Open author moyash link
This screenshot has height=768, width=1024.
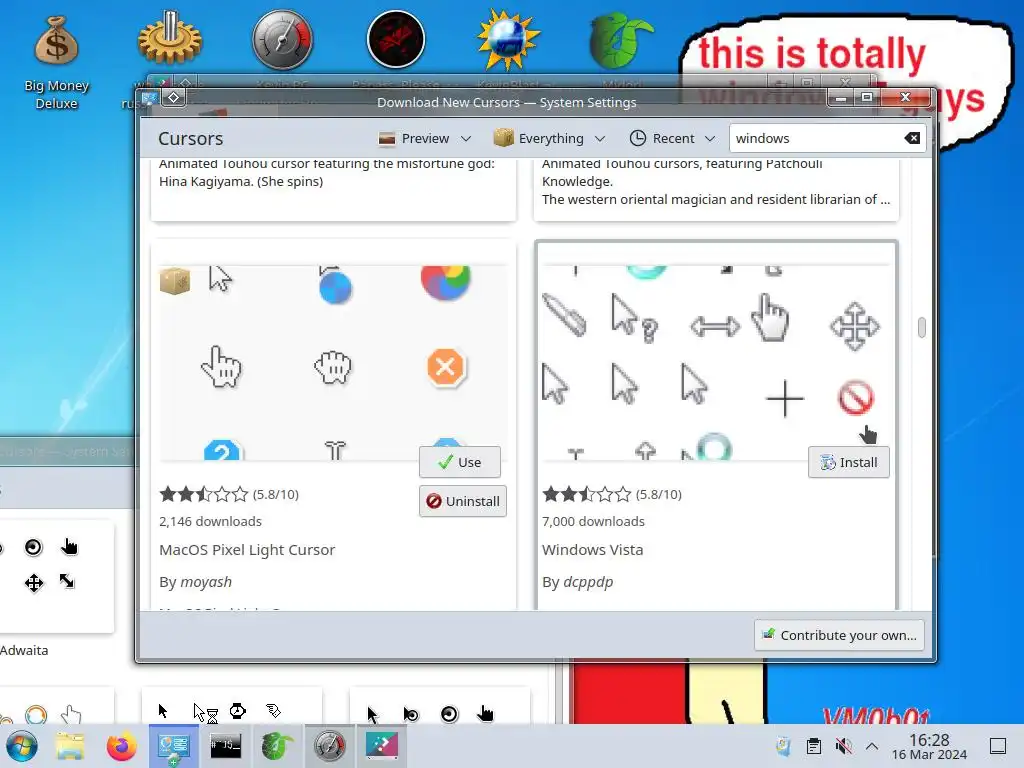click(x=206, y=582)
